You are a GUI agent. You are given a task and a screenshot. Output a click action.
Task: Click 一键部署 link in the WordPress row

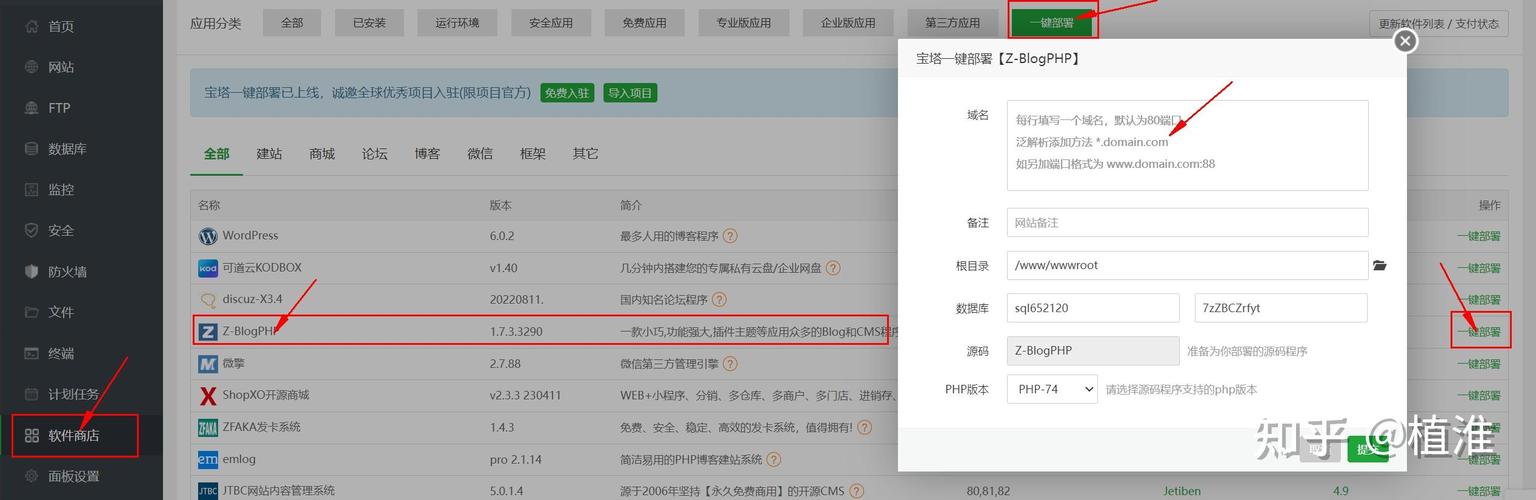click(1478, 236)
